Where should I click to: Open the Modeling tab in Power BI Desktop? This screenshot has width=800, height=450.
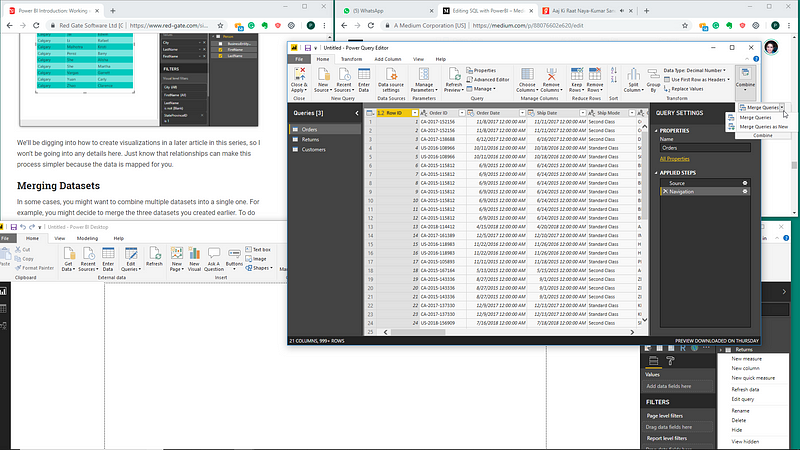pyautogui.click(x=87, y=238)
